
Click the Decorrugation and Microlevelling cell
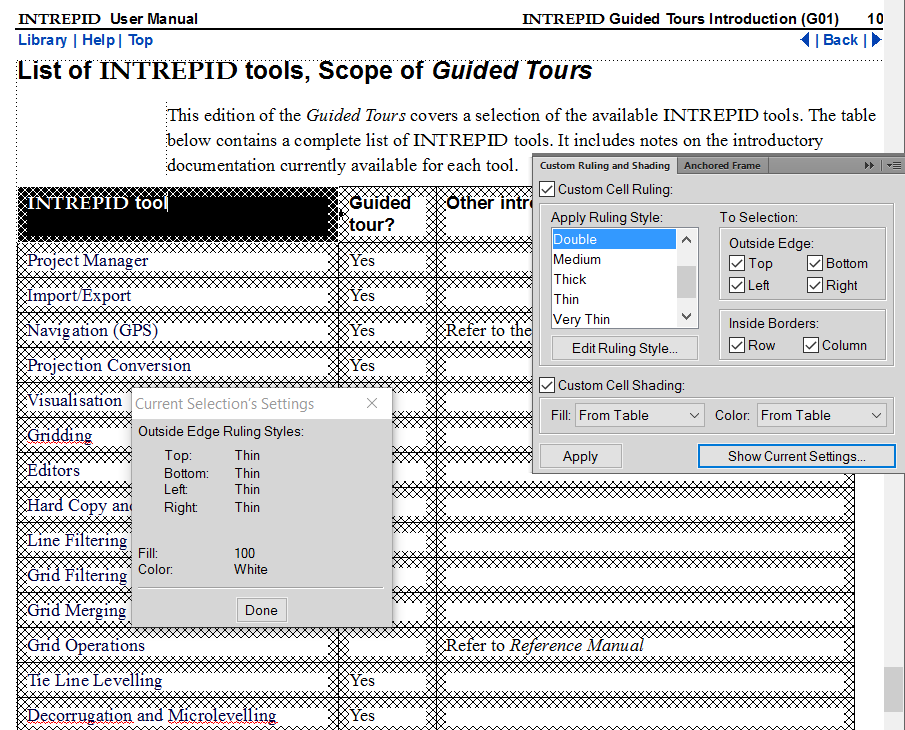coord(178,715)
